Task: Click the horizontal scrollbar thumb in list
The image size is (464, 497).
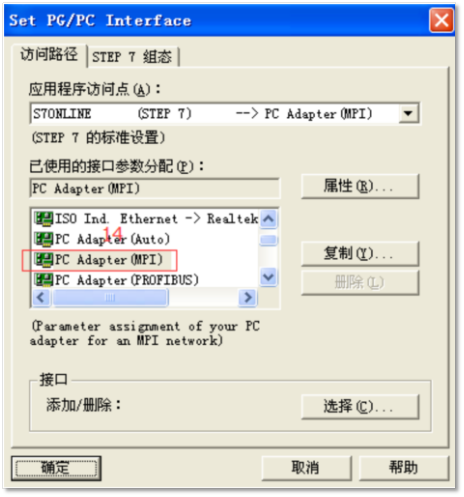Action: pyautogui.click(x=111, y=297)
